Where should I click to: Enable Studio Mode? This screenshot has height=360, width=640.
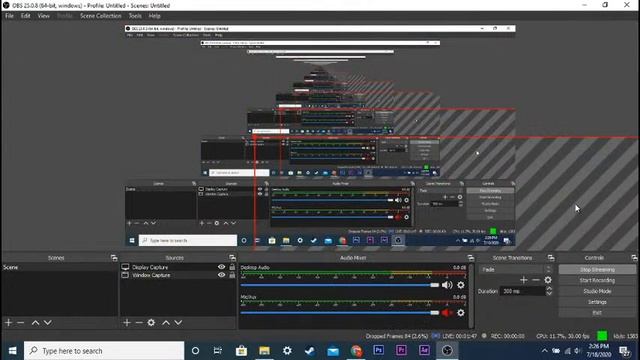pos(597,291)
